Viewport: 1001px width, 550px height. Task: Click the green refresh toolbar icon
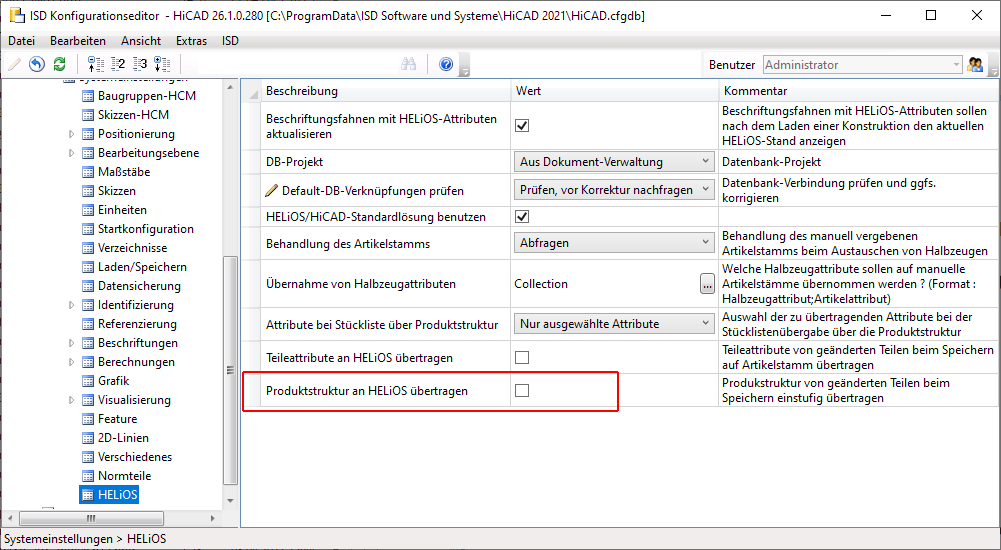click(59, 64)
